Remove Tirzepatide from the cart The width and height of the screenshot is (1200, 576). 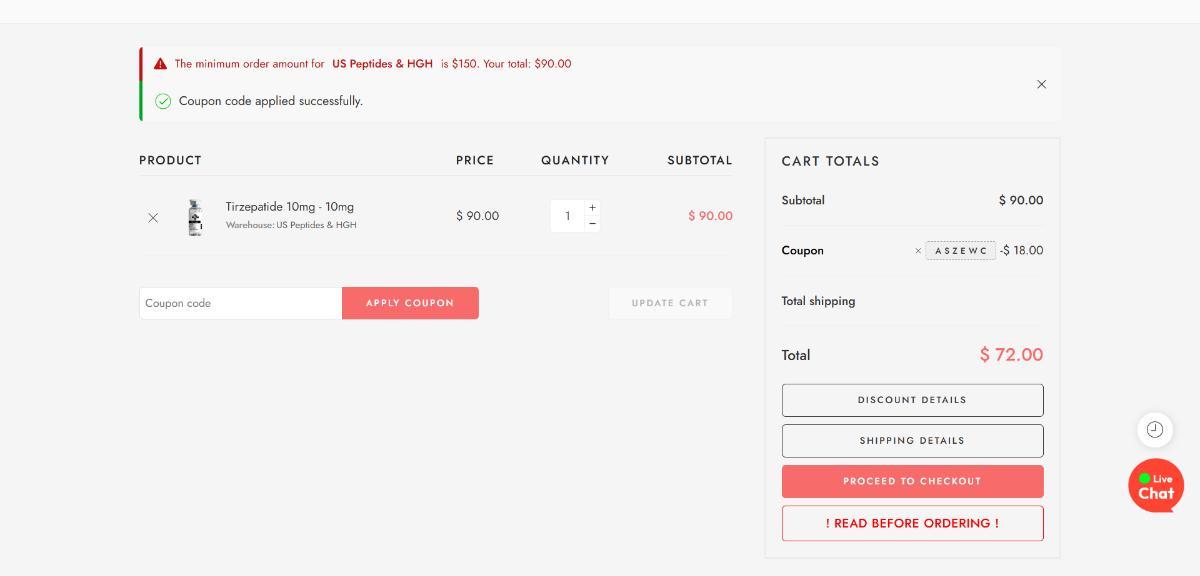point(153,217)
